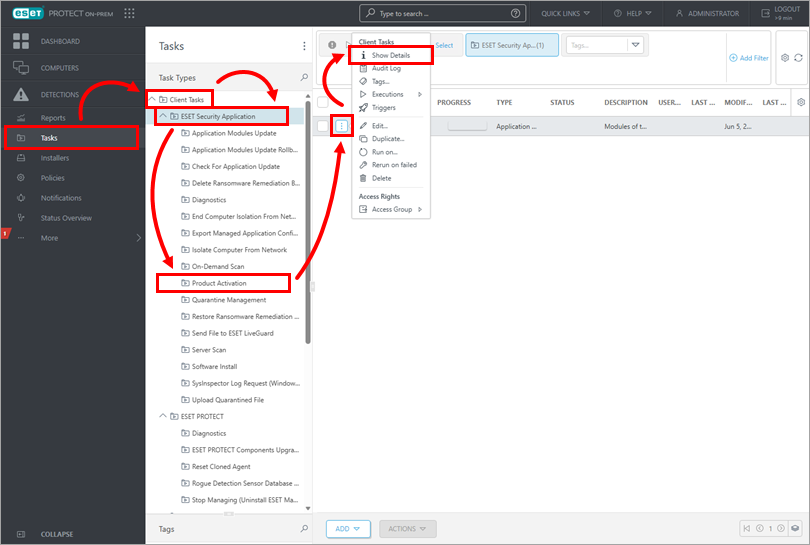
Task: Click the task row progress bar
Action: coord(467,126)
